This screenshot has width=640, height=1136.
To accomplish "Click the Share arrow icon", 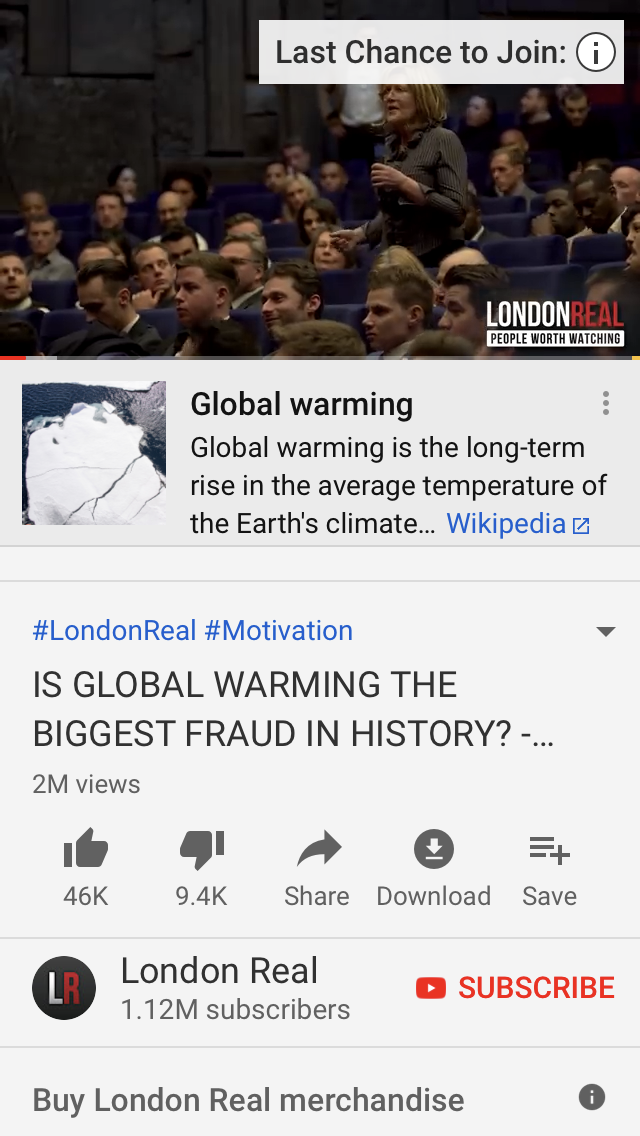I will pos(318,848).
